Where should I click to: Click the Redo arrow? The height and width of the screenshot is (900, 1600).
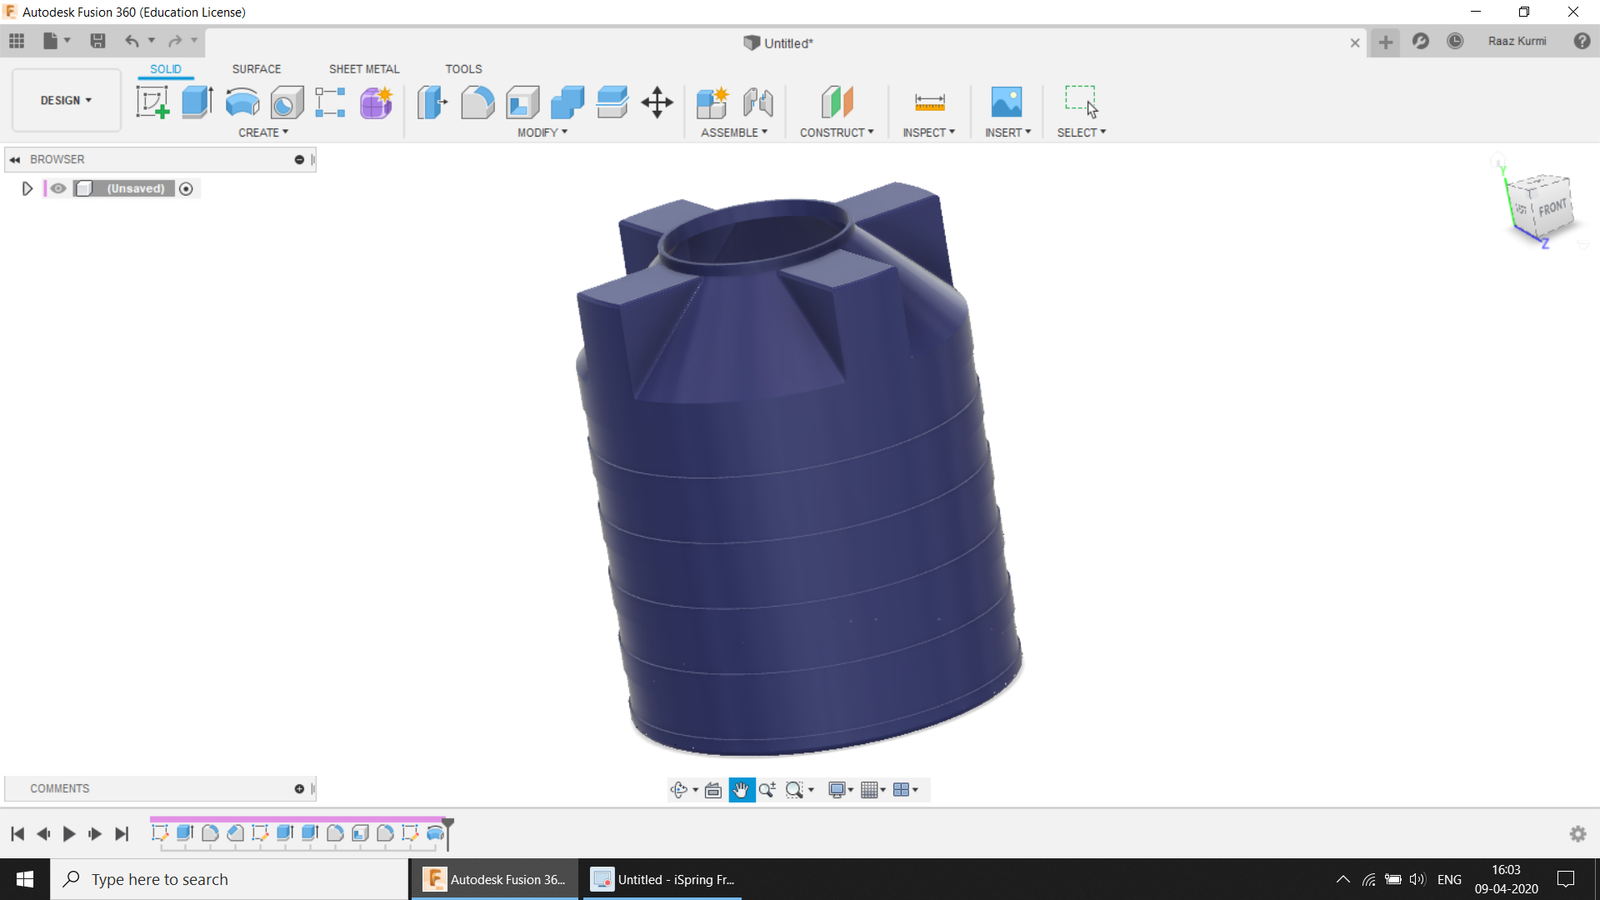point(175,41)
